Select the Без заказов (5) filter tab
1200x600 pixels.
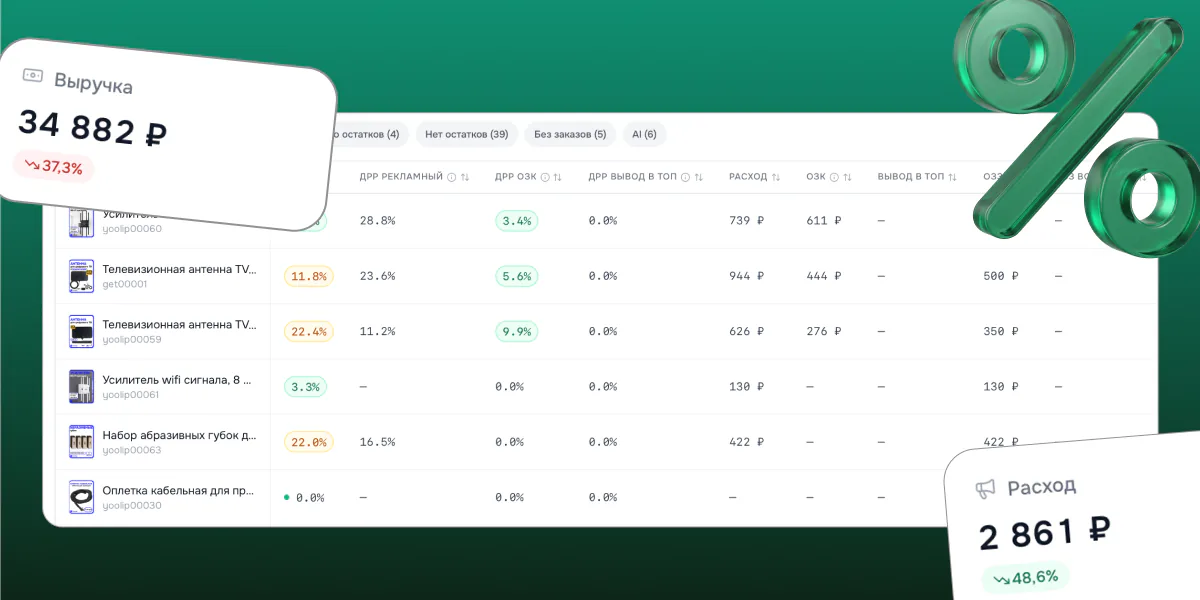point(570,134)
